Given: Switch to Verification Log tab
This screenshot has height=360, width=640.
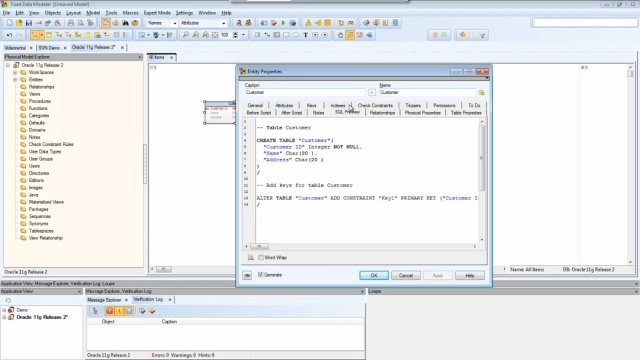Looking at the screenshot, I should coord(148,299).
